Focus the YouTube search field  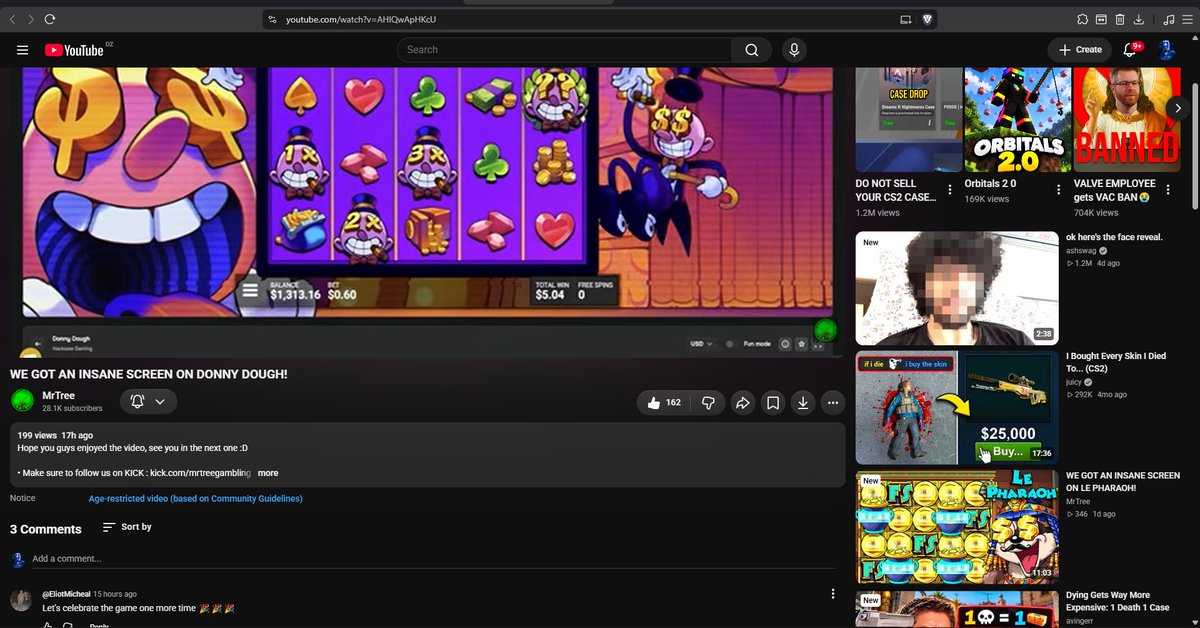(x=564, y=50)
